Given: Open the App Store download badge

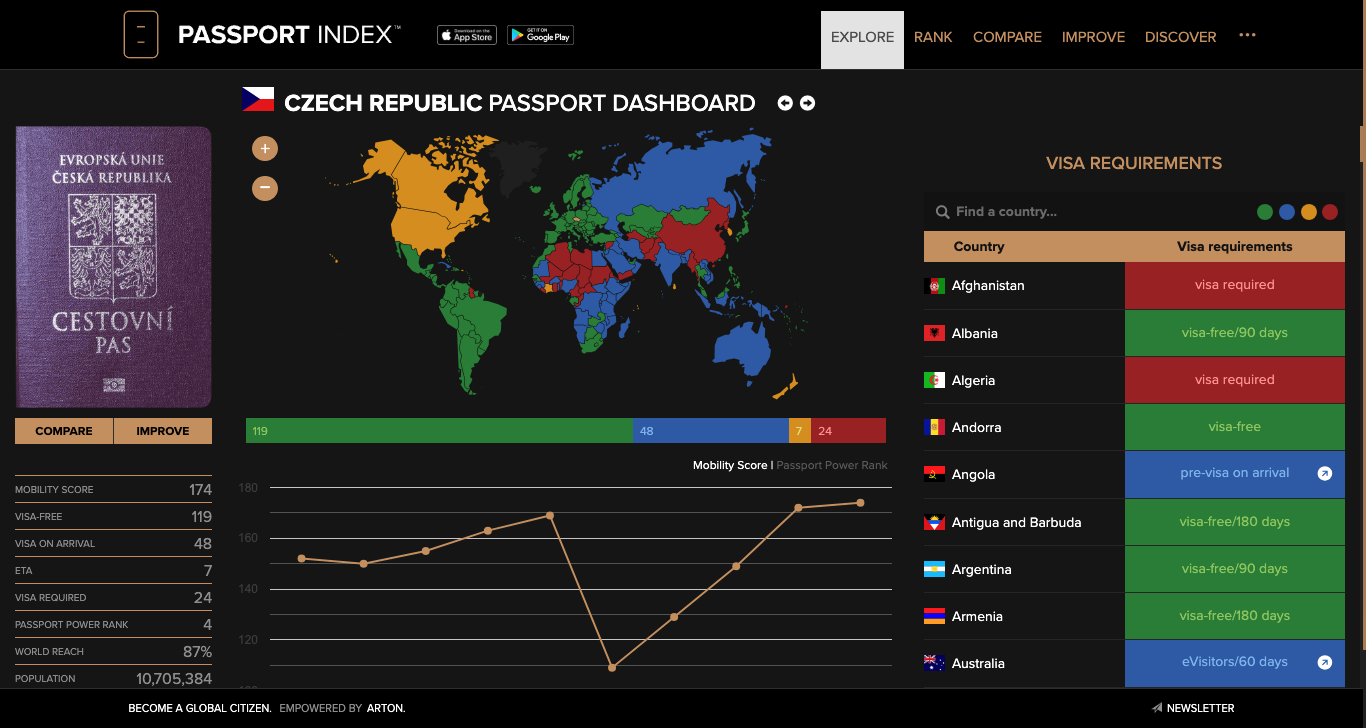Looking at the screenshot, I should (467, 35).
